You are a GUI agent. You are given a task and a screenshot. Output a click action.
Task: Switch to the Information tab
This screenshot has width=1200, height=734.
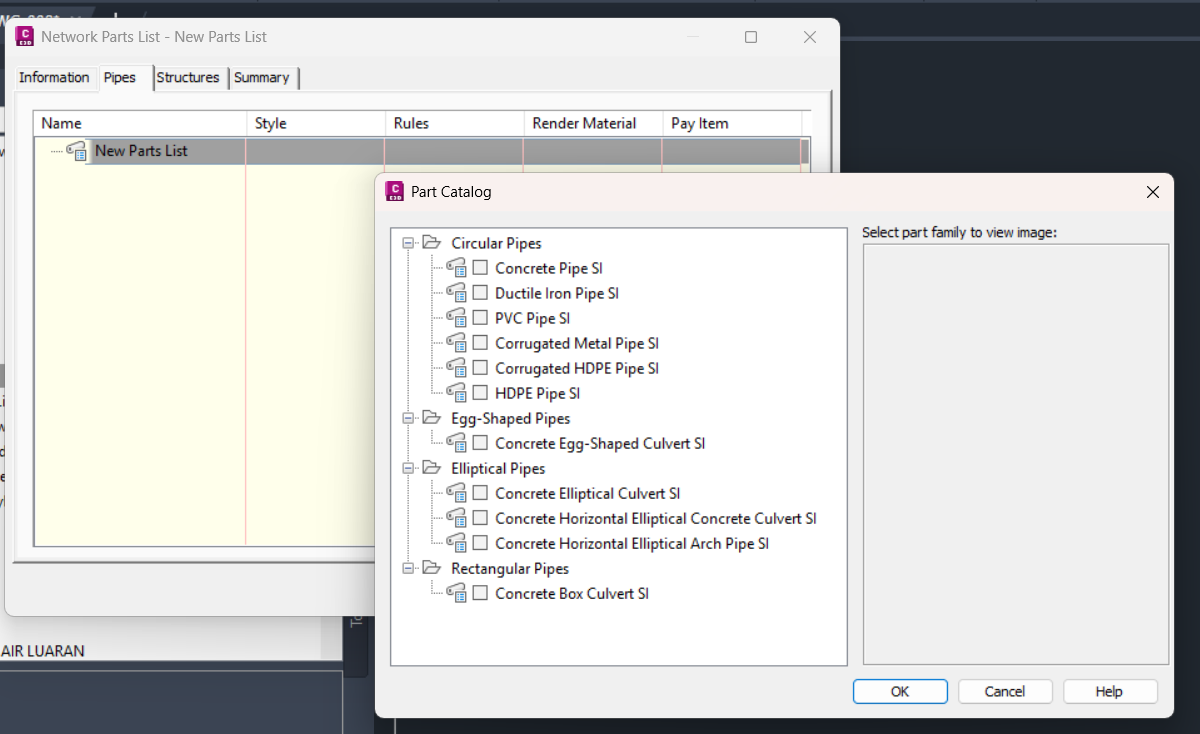coord(54,78)
